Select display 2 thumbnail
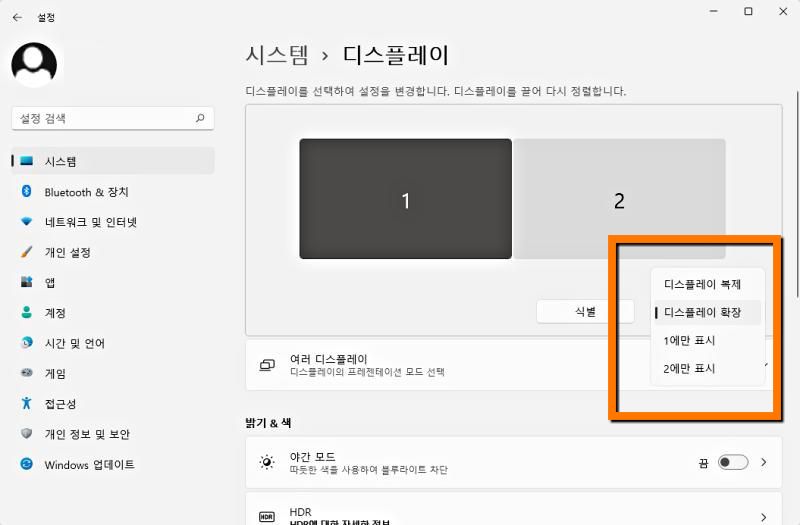The image size is (800, 525). click(619, 199)
